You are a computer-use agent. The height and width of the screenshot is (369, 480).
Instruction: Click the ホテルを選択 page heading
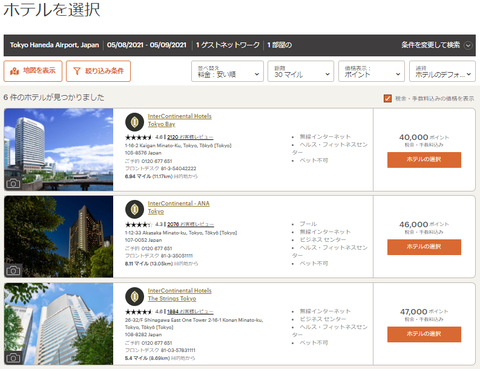point(52,9)
